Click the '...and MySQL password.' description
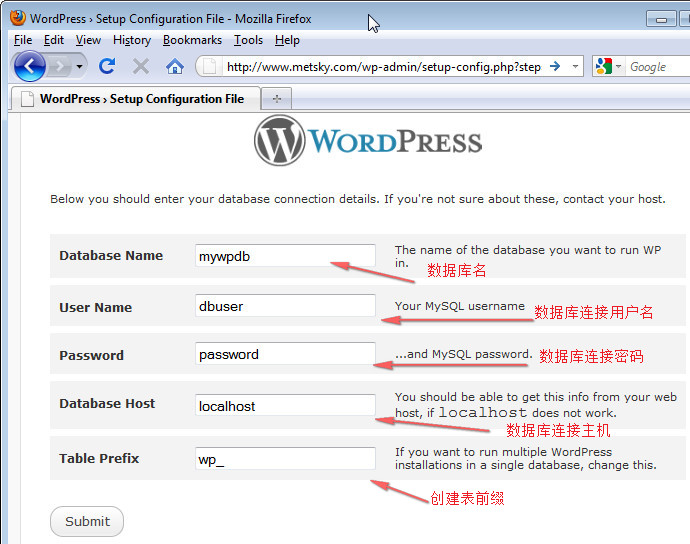The height and width of the screenshot is (544, 690). coord(463,354)
